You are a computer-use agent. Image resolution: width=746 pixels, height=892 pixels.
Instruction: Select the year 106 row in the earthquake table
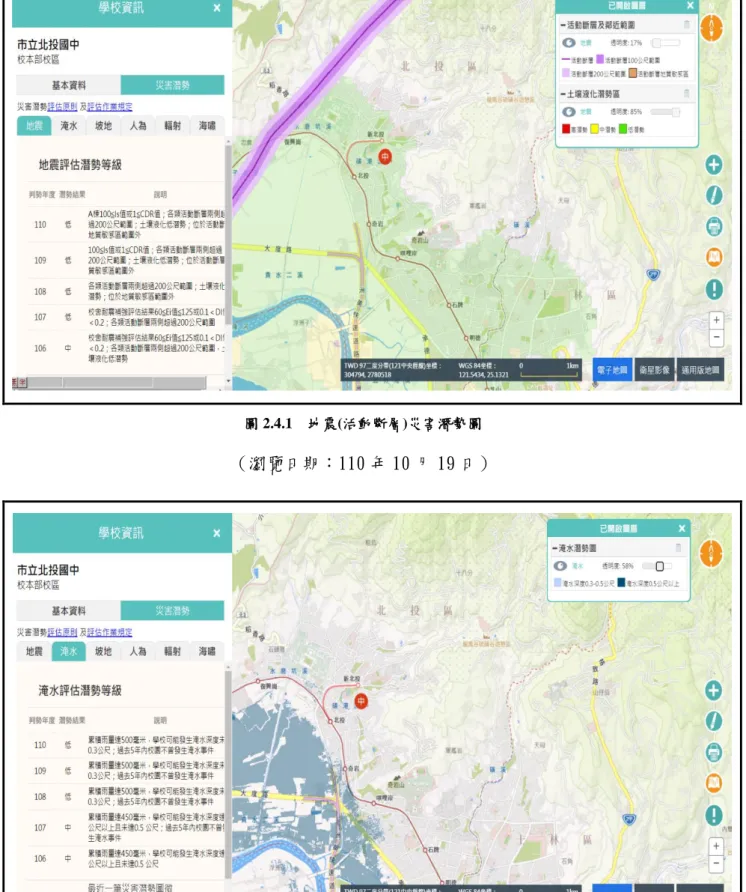click(x=125, y=348)
